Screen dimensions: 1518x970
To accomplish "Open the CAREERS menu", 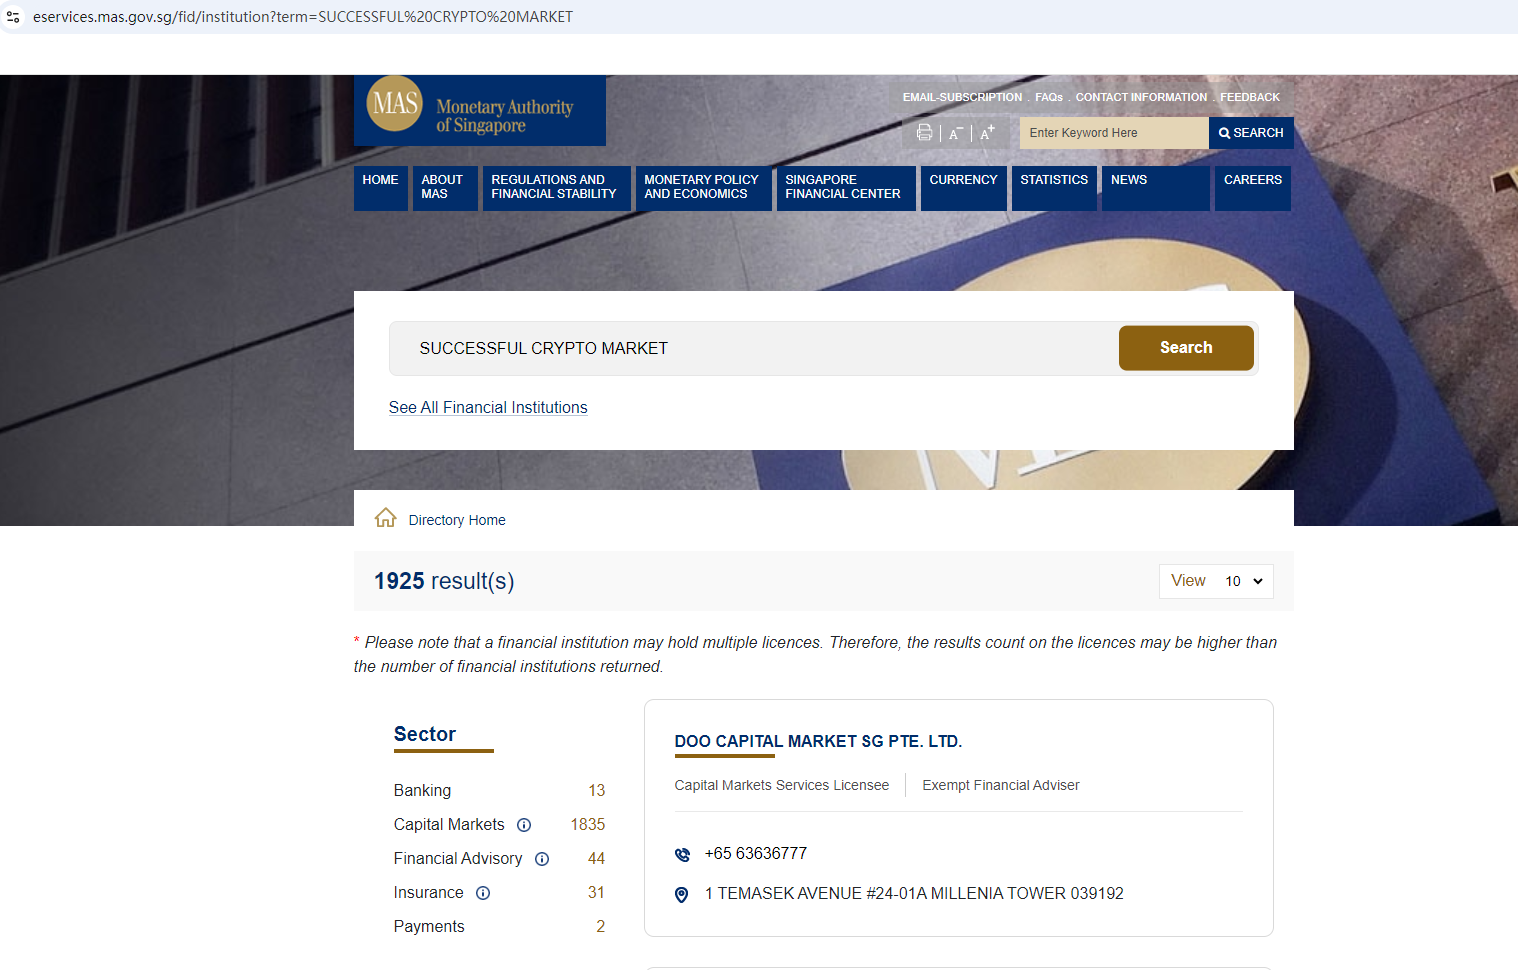I will point(1253,188).
